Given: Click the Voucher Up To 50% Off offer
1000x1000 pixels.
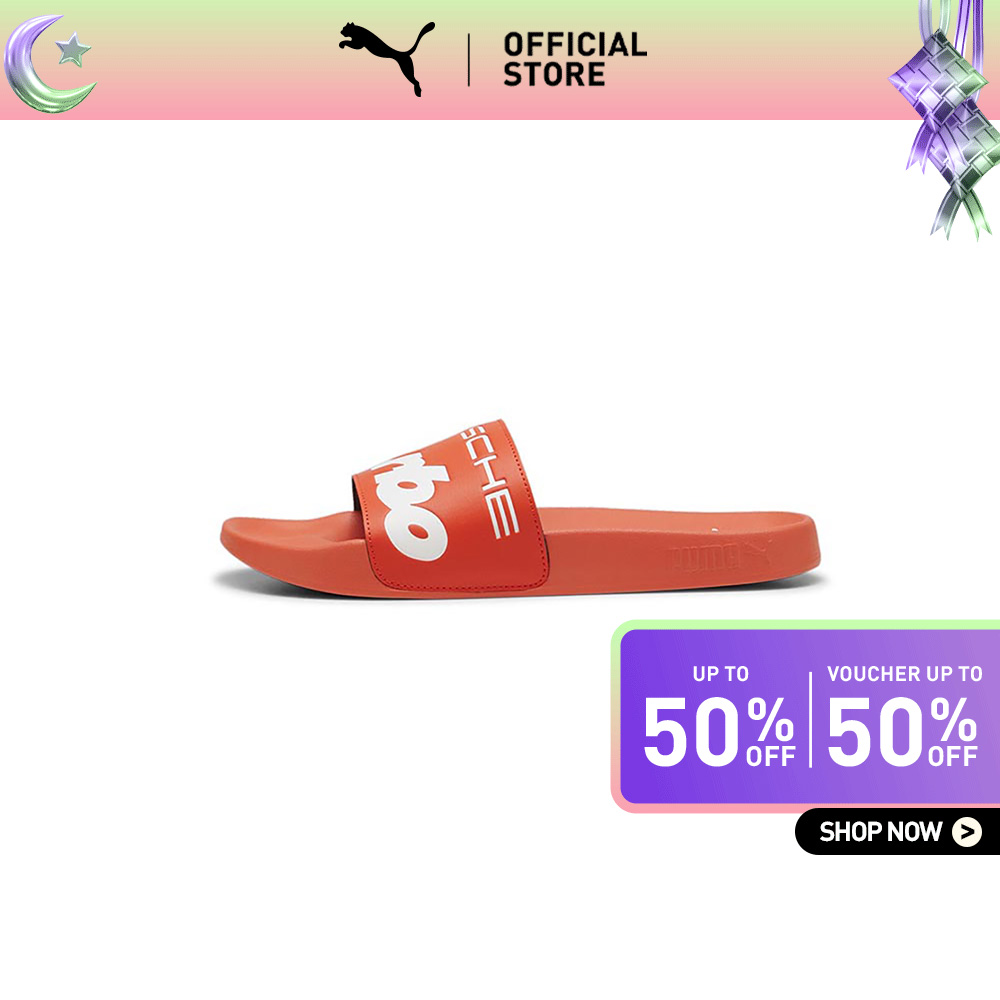Looking at the screenshot, I should [x=903, y=716].
